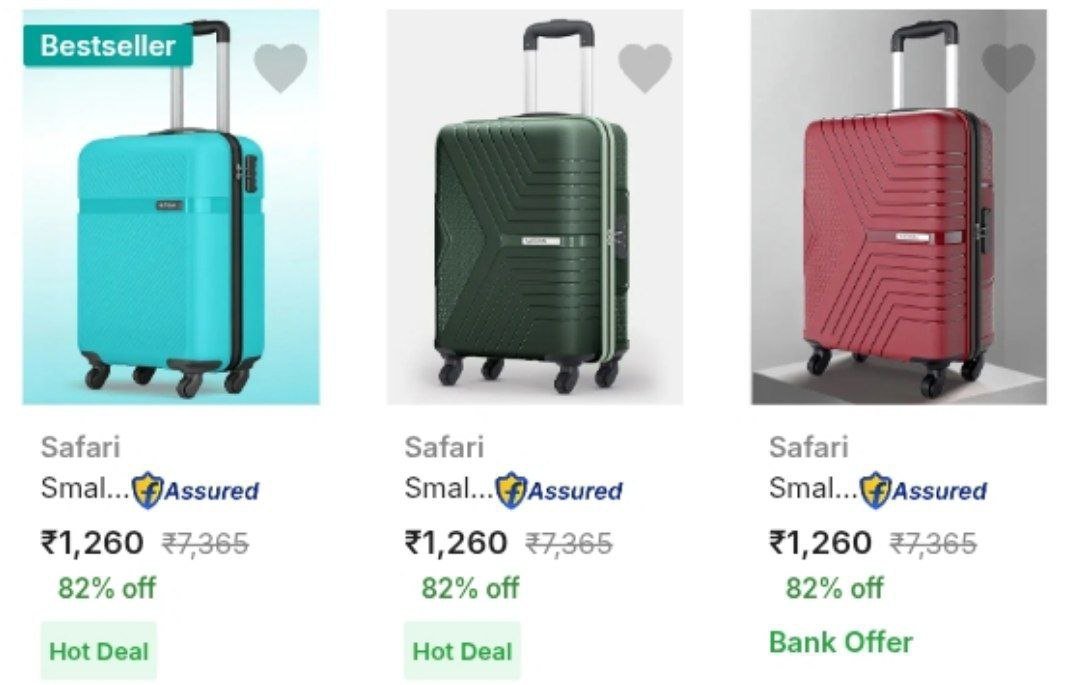Add red suitcase to wishlist with heart
Image resolution: width=1080 pixels, height=685 pixels.
coord(1008,67)
